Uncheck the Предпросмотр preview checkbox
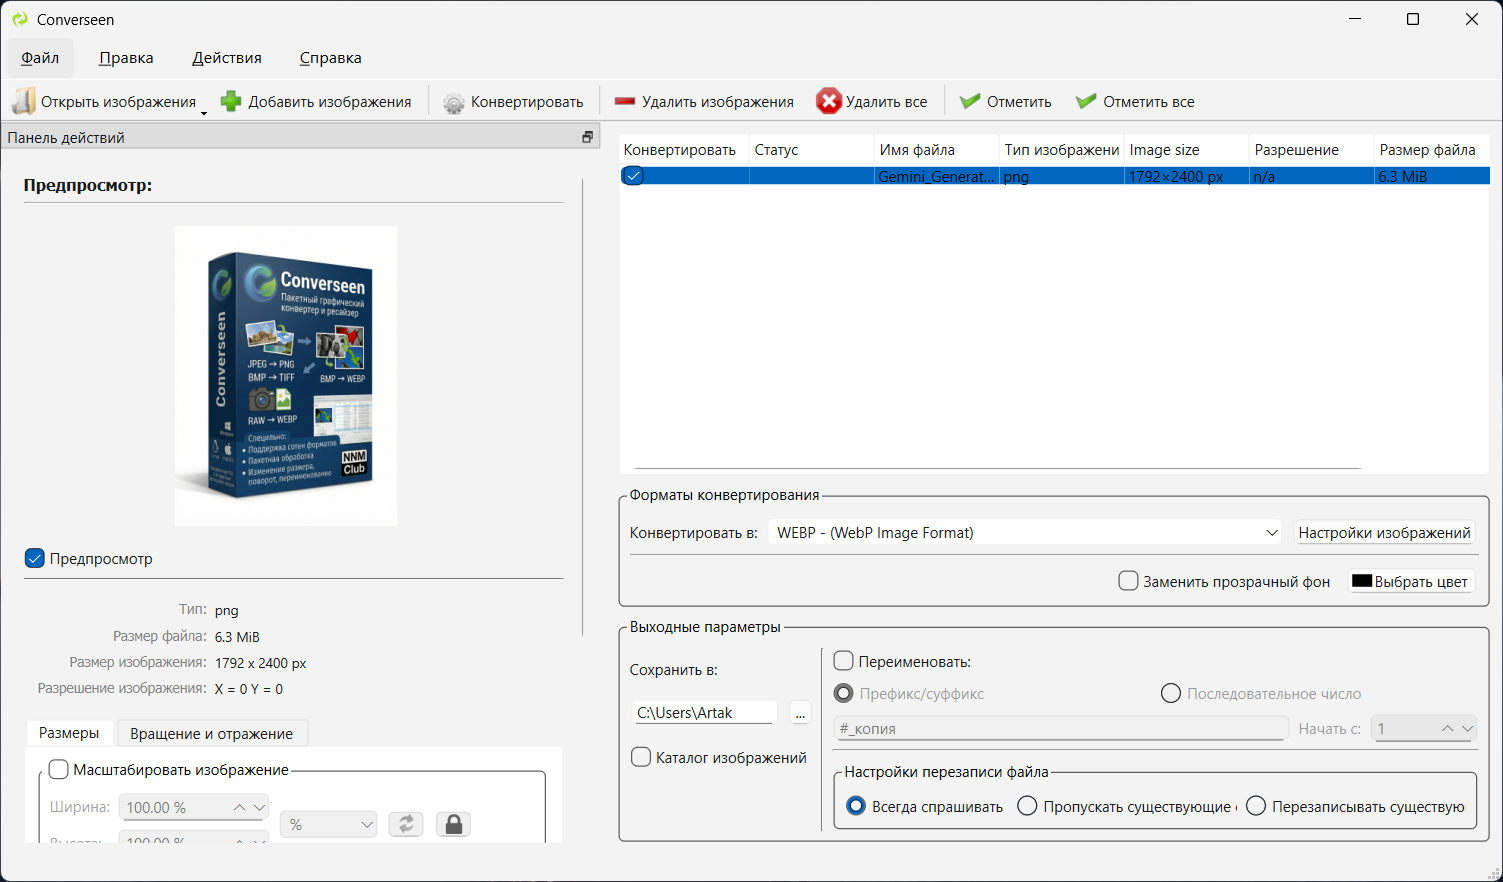Screen dimensions: 1503x882 (x=35, y=558)
